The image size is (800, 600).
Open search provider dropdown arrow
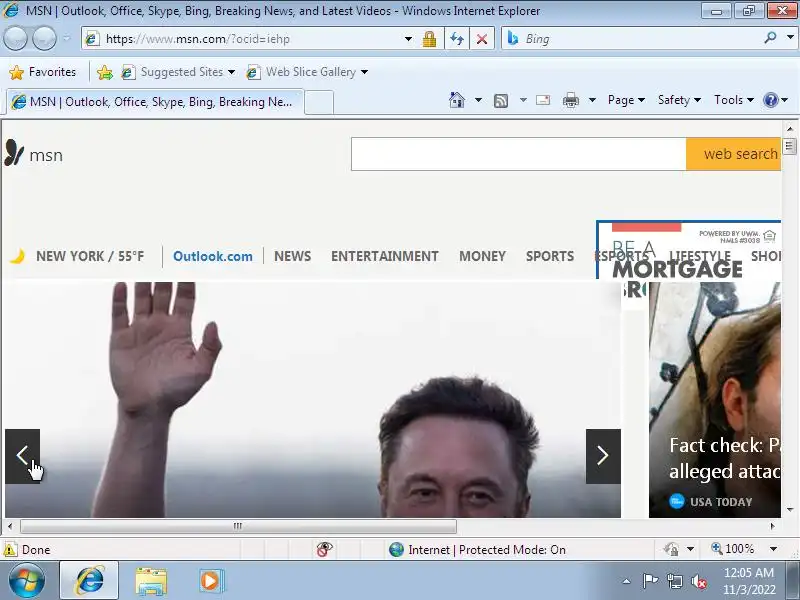pyautogui.click(x=790, y=37)
